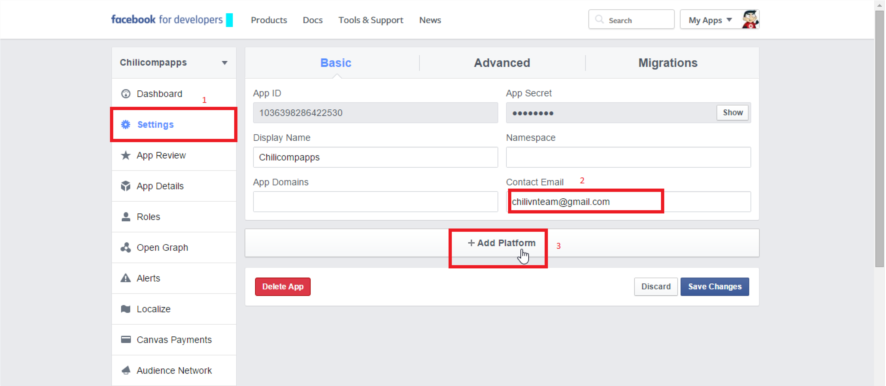Discard the pending changes
This screenshot has width=886, height=386.
[655, 287]
